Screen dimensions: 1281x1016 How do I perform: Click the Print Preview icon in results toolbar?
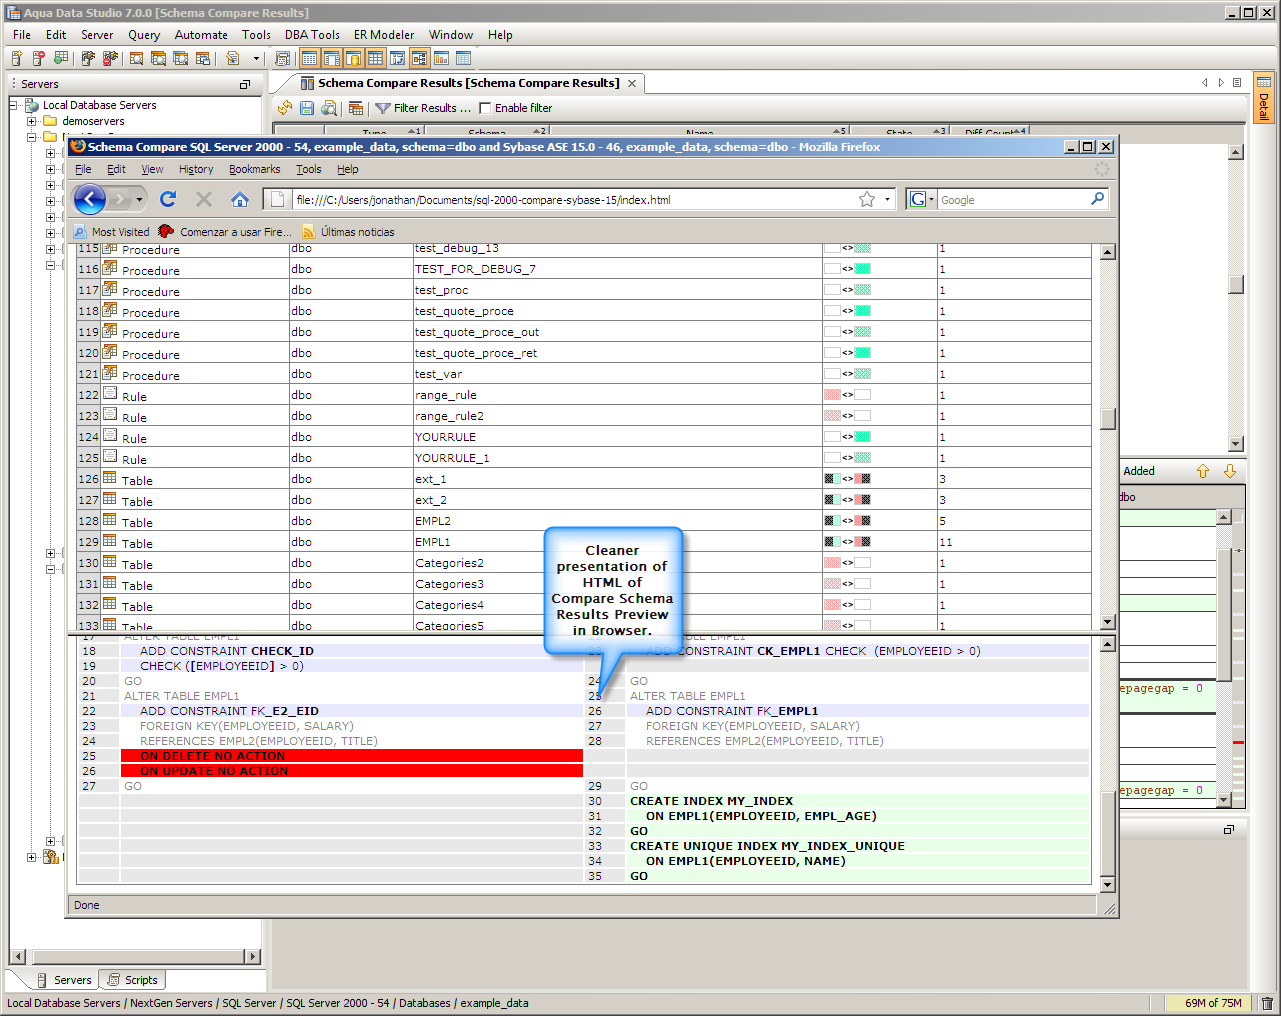pyautogui.click(x=328, y=108)
